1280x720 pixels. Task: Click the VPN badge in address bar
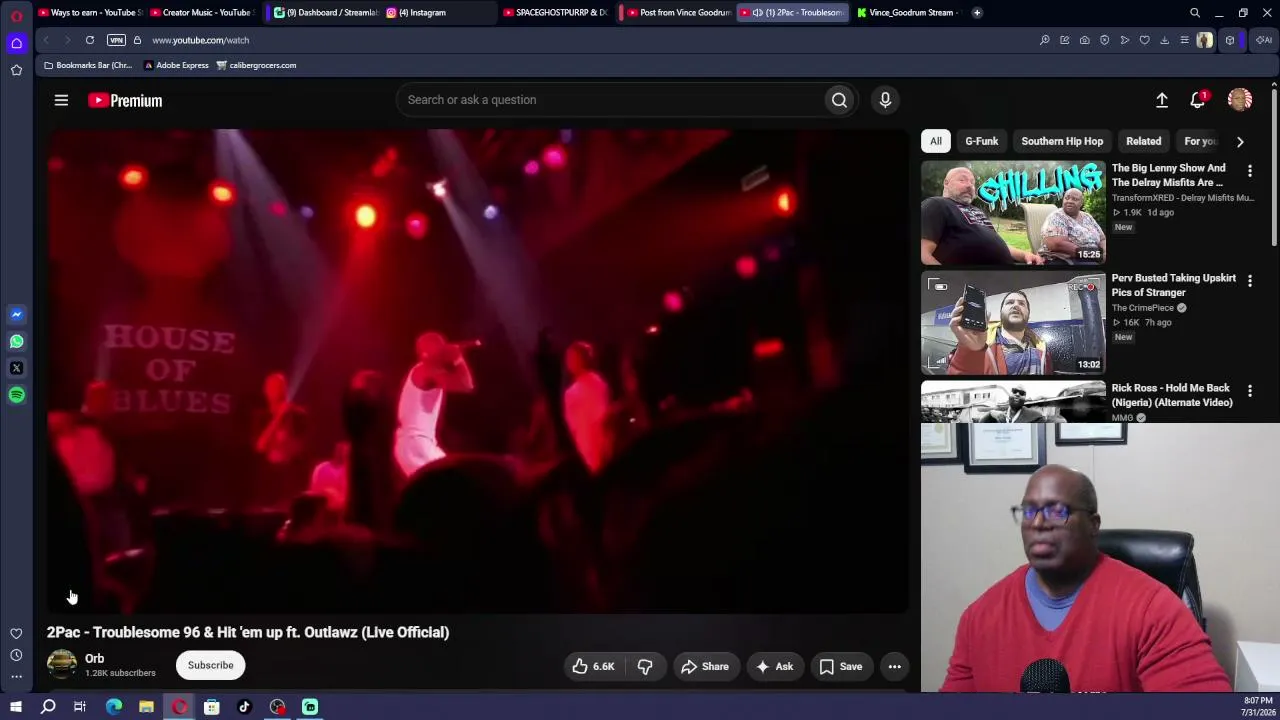tap(116, 40)
